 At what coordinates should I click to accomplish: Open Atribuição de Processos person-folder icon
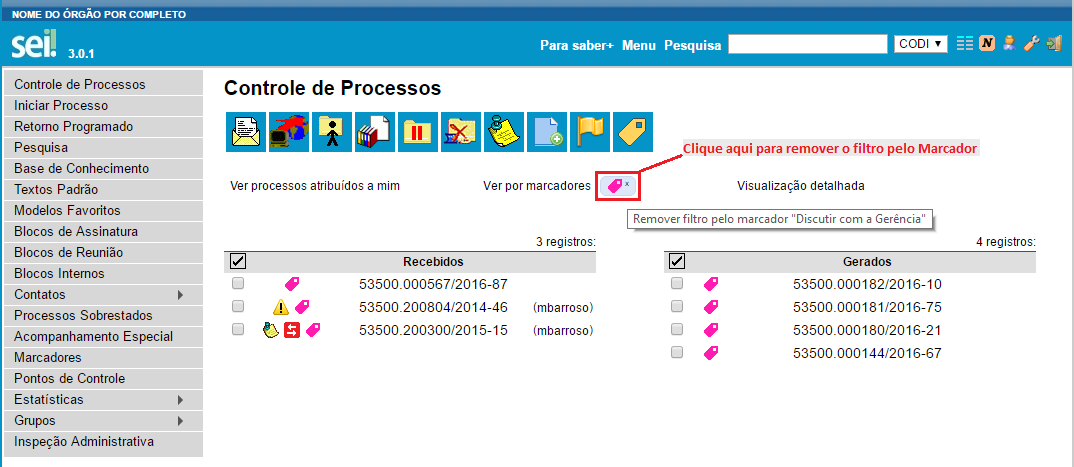(332, 131)
